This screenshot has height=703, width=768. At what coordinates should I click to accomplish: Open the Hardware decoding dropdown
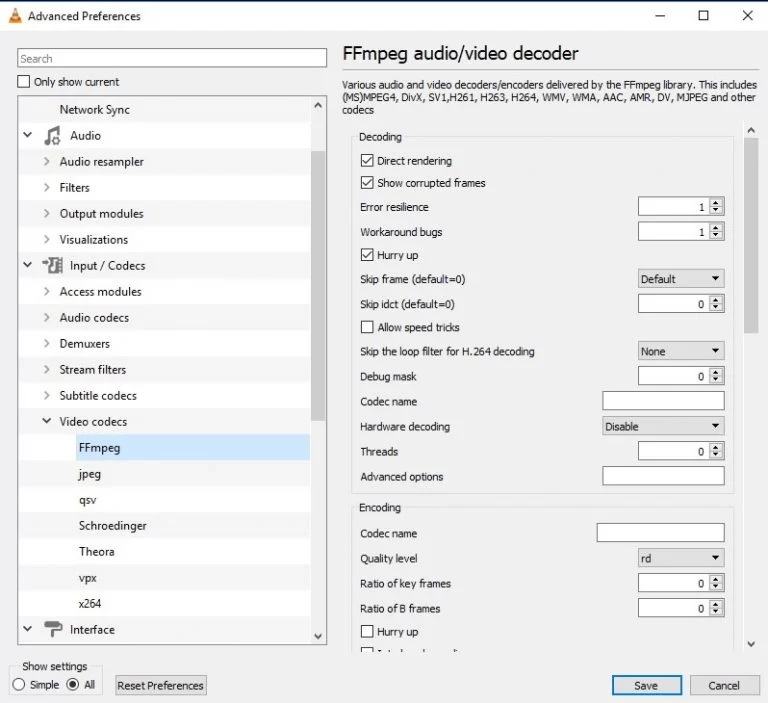(662, 426)
